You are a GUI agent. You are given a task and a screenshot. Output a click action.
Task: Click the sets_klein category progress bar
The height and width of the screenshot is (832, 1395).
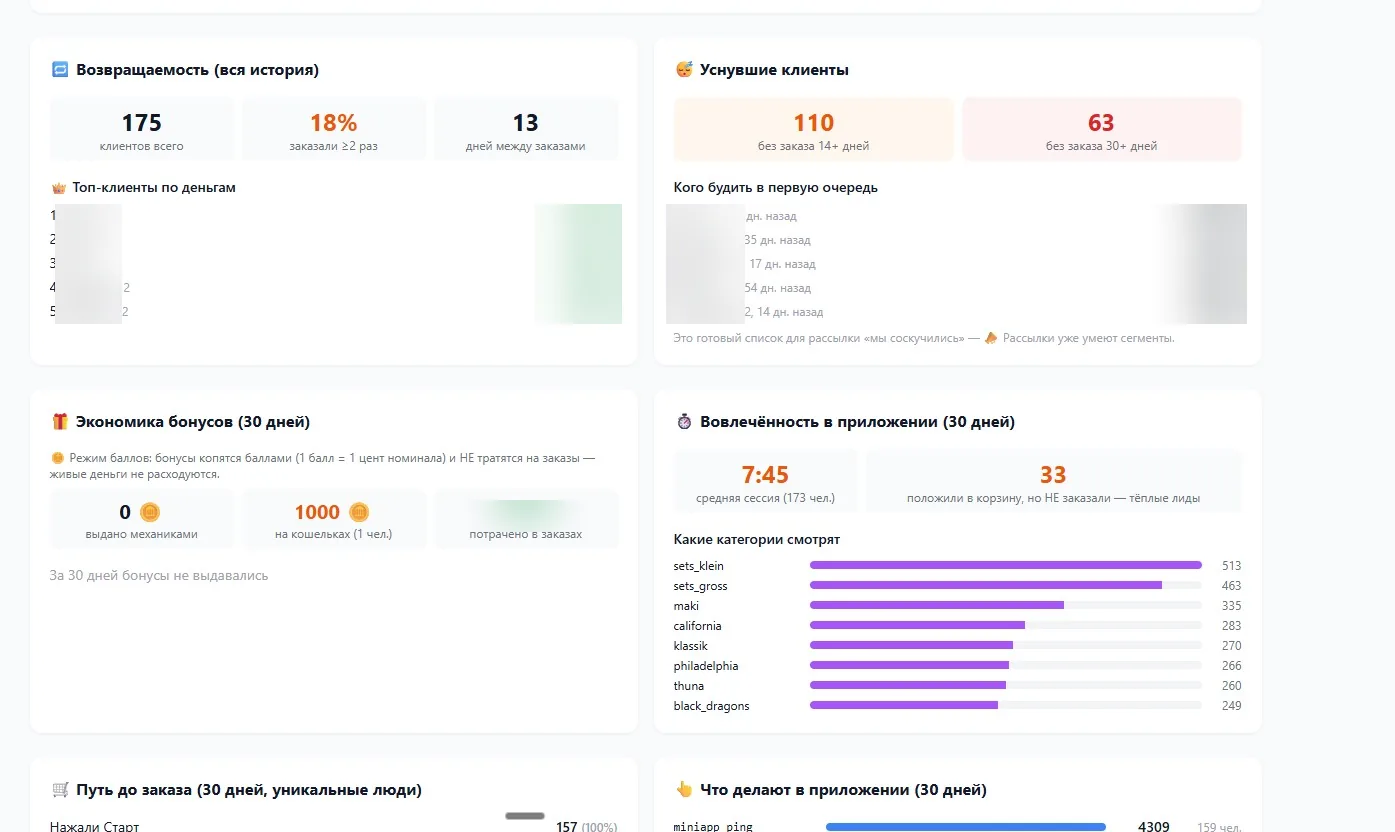pyautogui.click(x=1006, y=566)
